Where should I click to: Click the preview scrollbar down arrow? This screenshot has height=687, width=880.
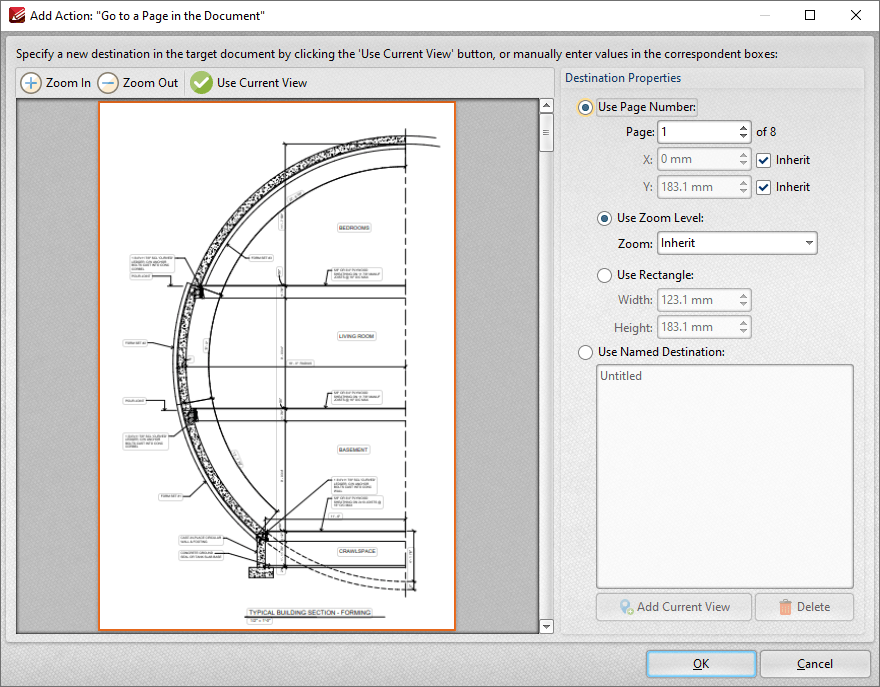[x=546, y=626]
